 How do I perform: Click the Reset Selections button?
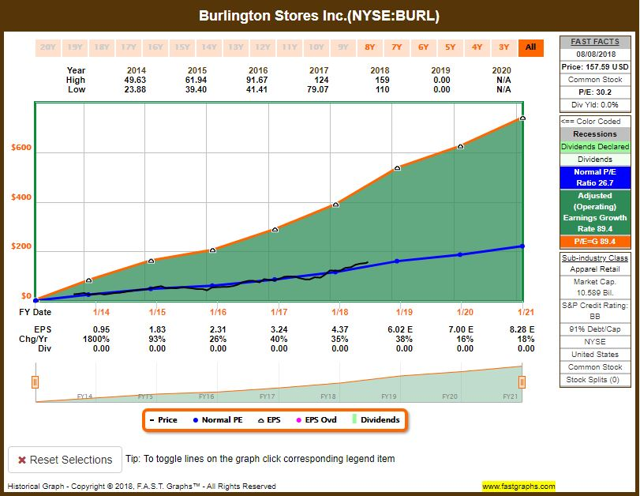click(x=65, y=460)
